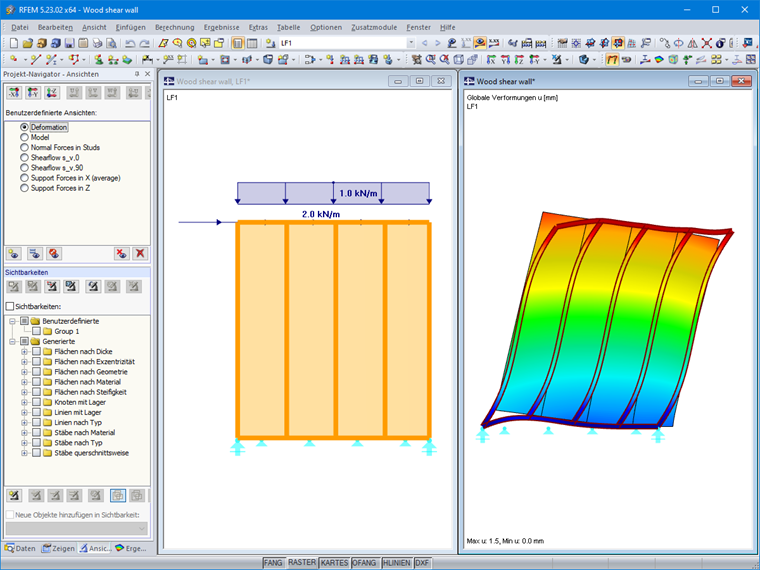
Task: Open the Ergebnisse menu
Action: point(222,28)
